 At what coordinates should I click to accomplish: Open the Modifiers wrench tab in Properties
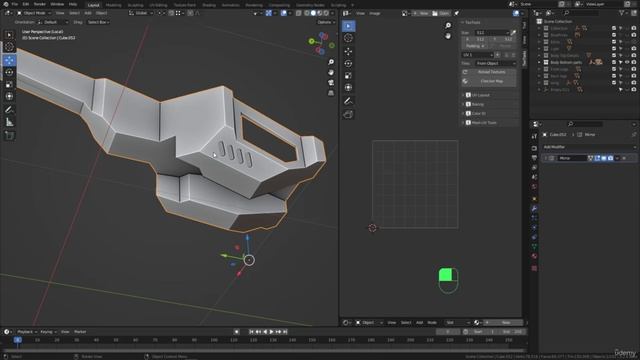534,208
